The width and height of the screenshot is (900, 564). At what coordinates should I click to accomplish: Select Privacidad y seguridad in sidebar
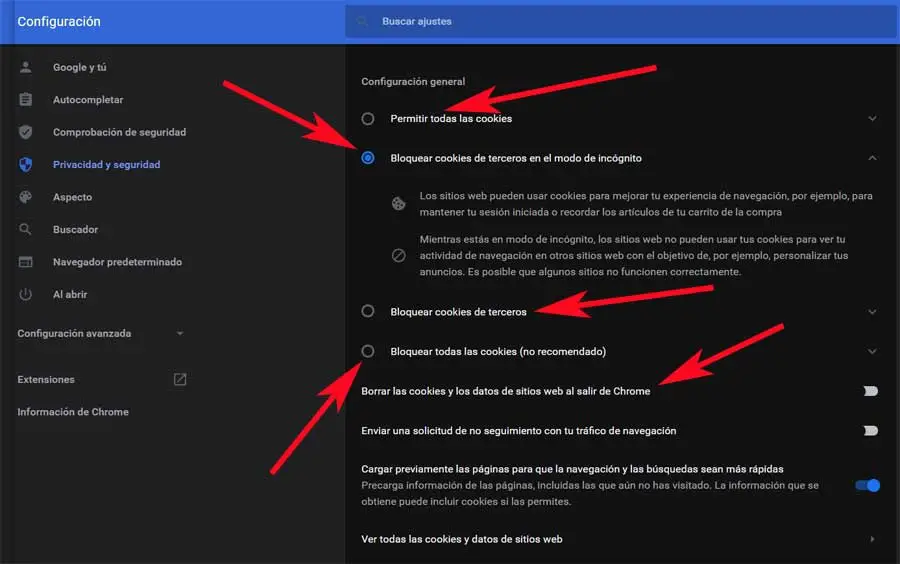pos(107,165)
